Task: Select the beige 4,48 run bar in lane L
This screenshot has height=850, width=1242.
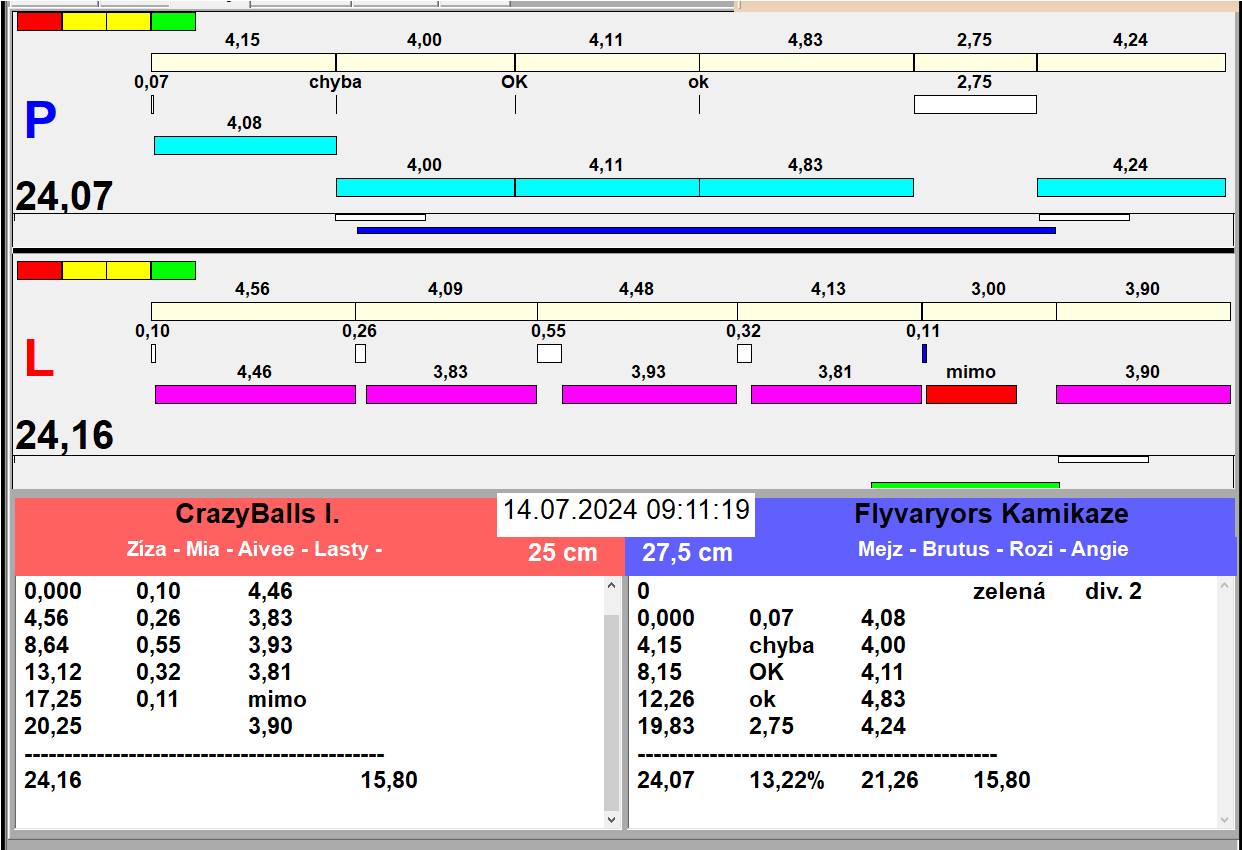Action: click(637, 311)
